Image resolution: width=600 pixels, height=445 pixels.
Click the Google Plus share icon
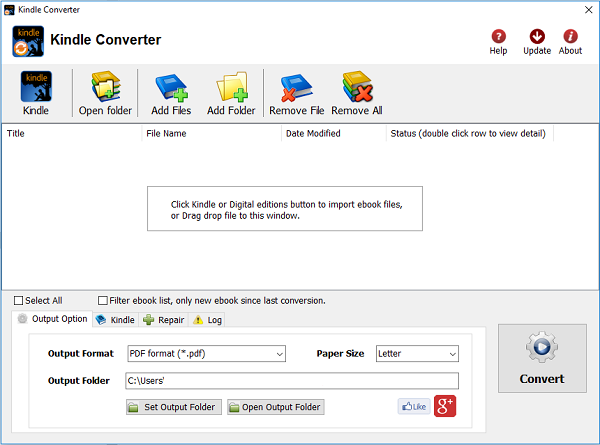(445, 406)
